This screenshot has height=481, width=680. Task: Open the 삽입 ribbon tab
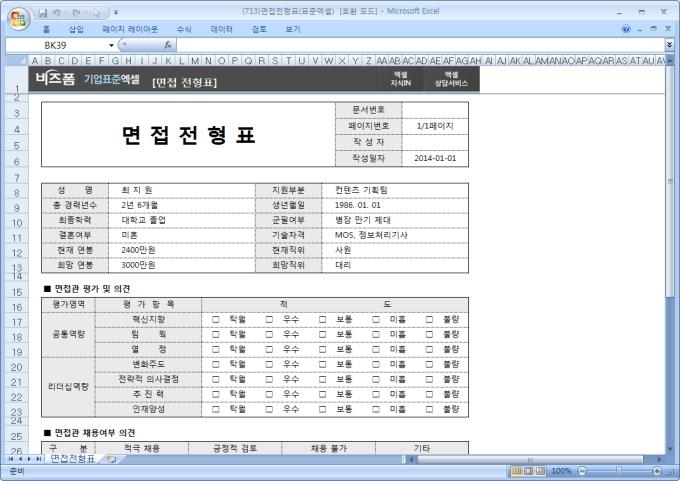[x=76, y=29]
